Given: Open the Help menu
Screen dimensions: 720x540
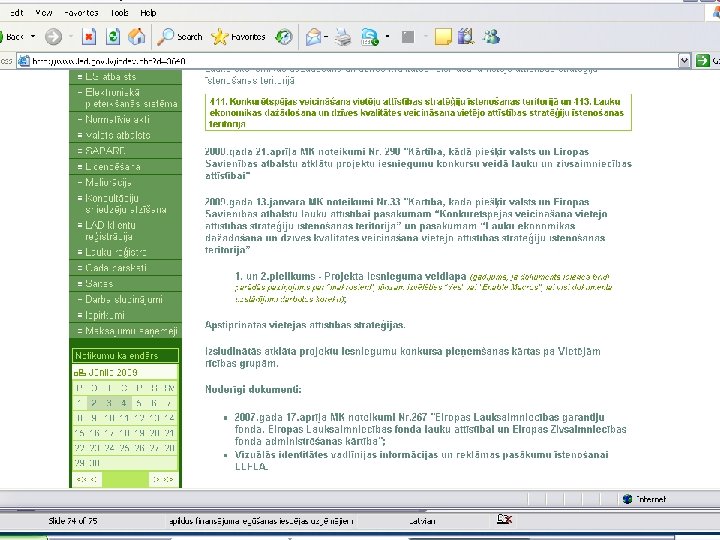Looking at the screenshot, I should (x=148, y=13).
